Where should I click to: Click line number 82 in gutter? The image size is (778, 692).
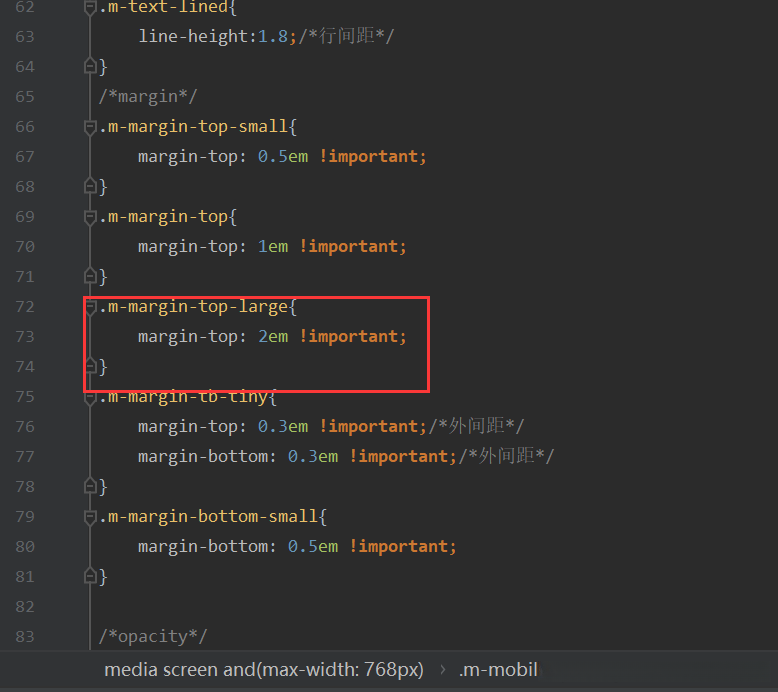25,607
